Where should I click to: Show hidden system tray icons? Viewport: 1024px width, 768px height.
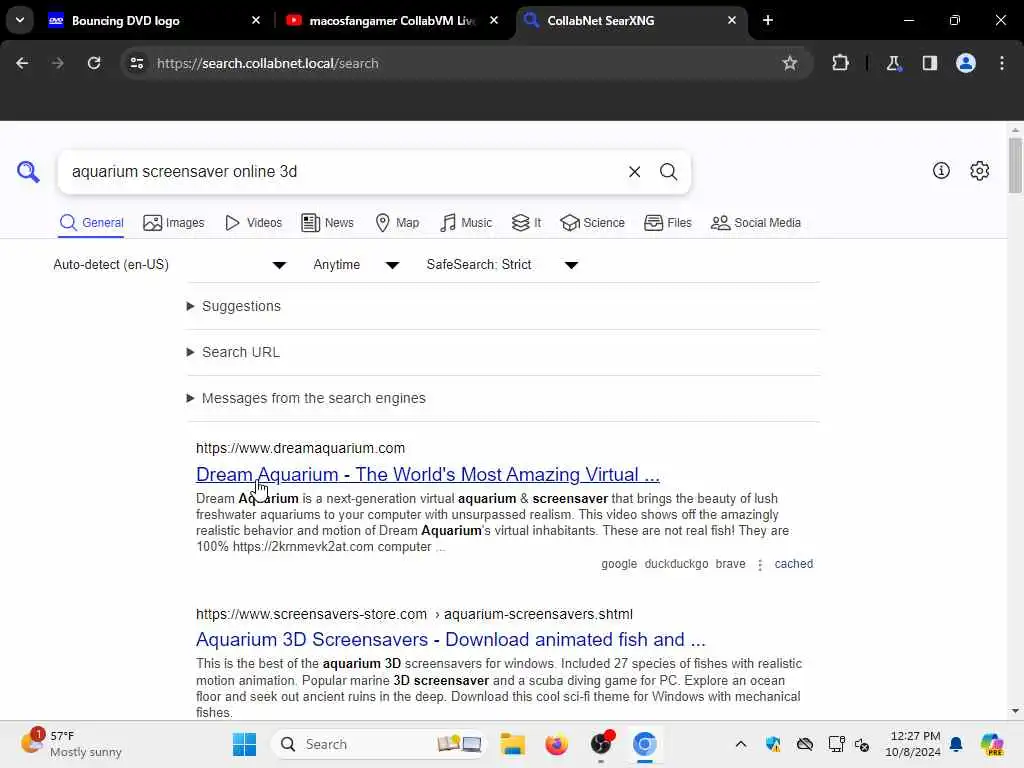point(741,744)
